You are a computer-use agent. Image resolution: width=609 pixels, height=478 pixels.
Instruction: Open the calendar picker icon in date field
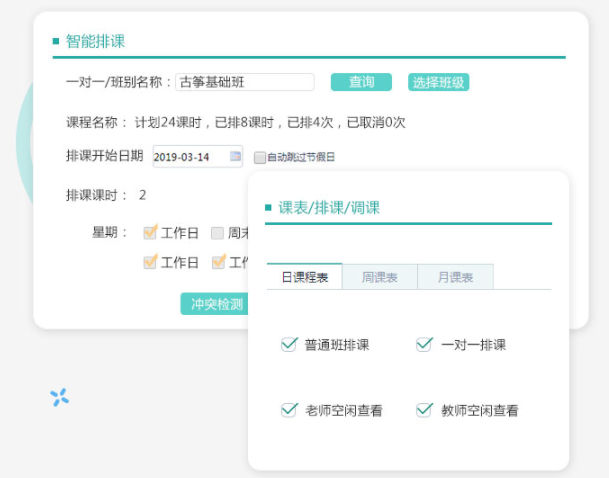click(x=235, y=156)
